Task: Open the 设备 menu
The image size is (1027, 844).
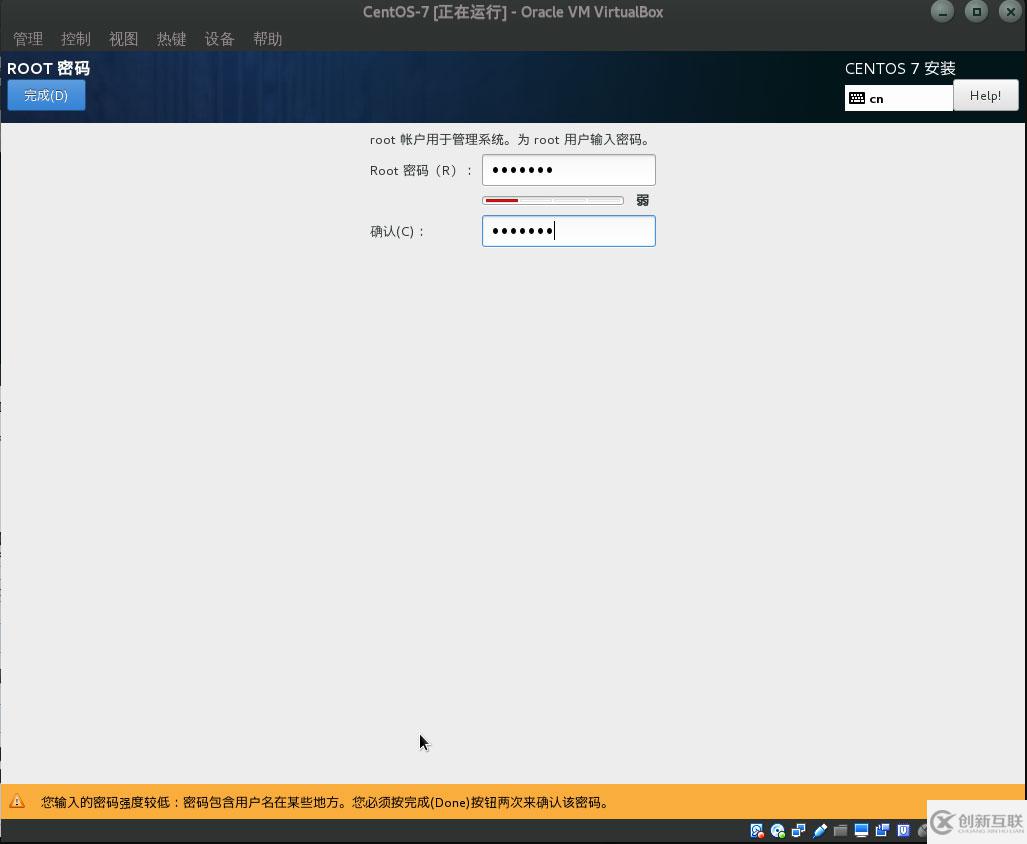Action: 219,39
